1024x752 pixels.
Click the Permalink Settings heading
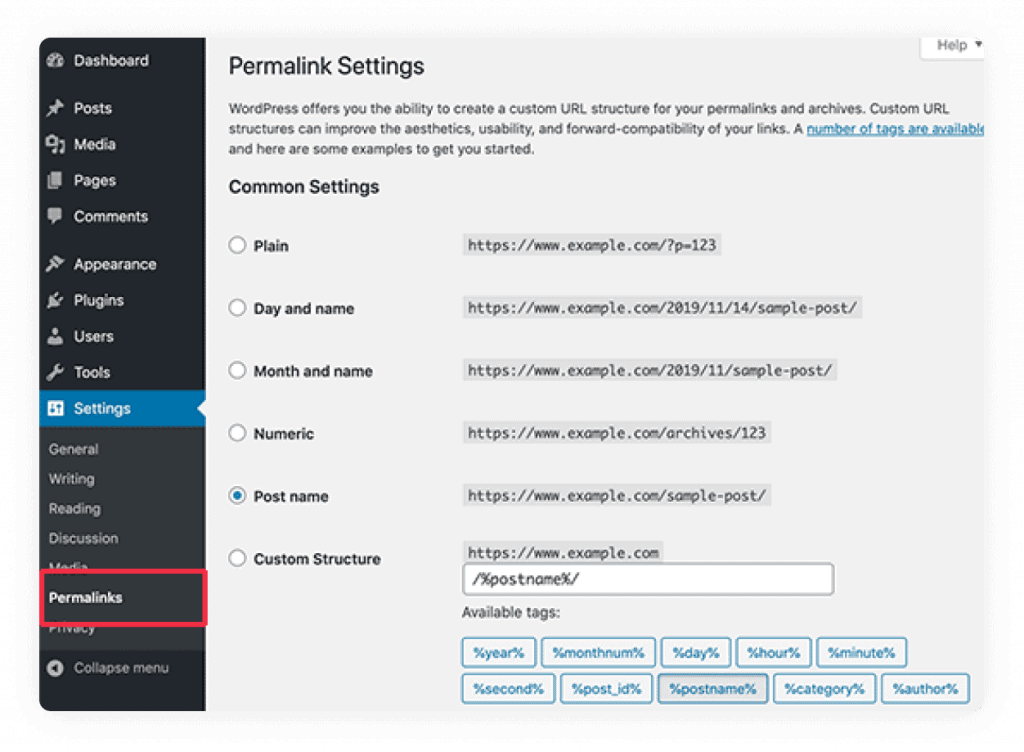click(327, 67)
